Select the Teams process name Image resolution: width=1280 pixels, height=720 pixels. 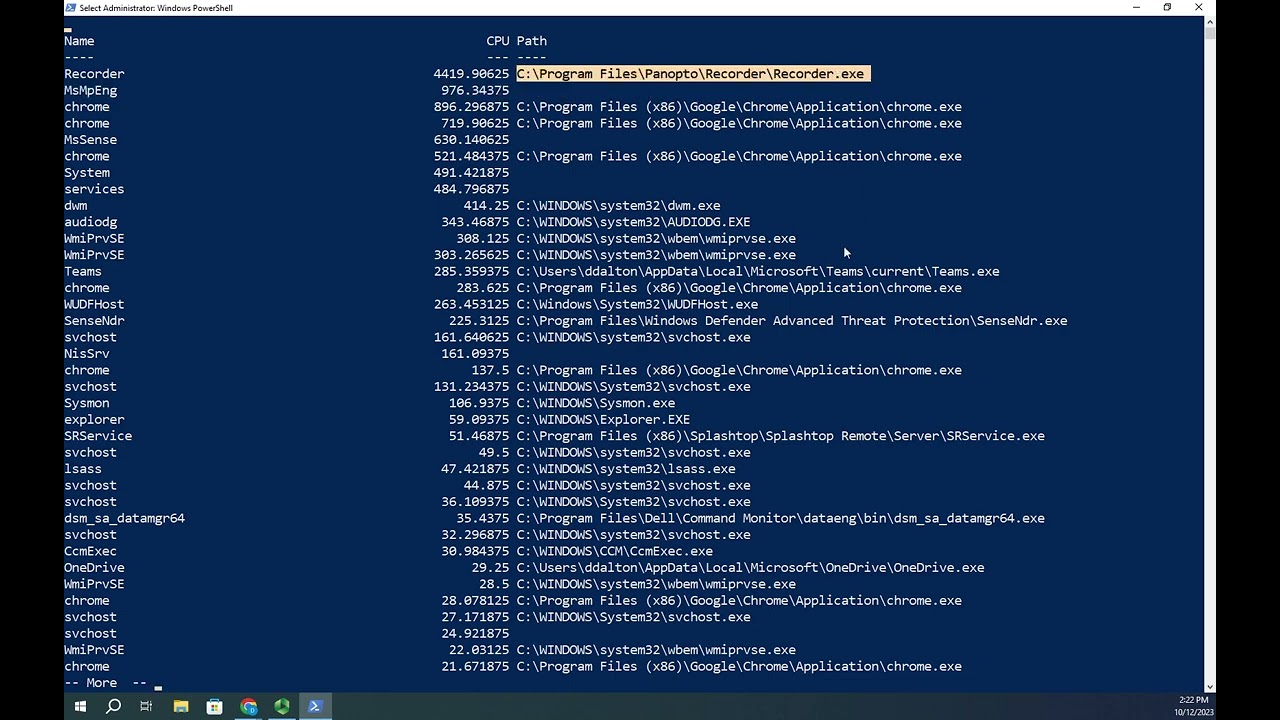[83, 271]
